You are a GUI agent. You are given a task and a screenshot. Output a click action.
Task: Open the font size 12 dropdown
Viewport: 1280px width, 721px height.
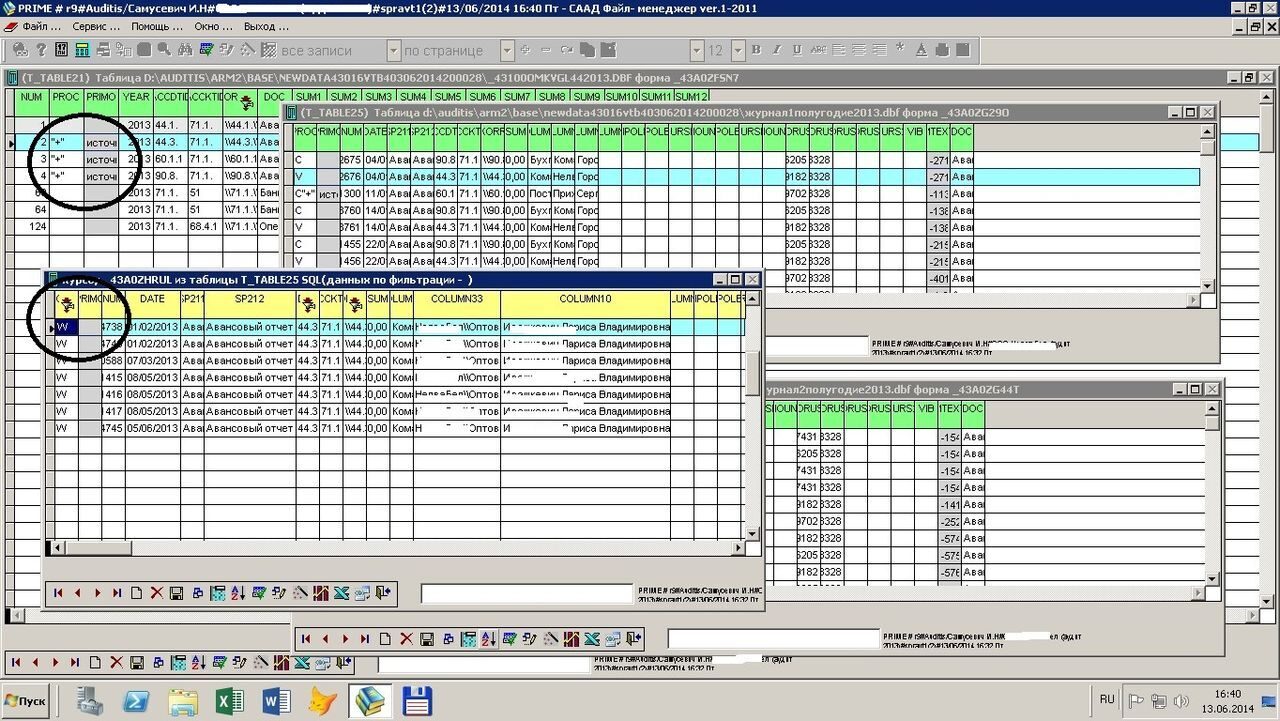pos(738,50)
